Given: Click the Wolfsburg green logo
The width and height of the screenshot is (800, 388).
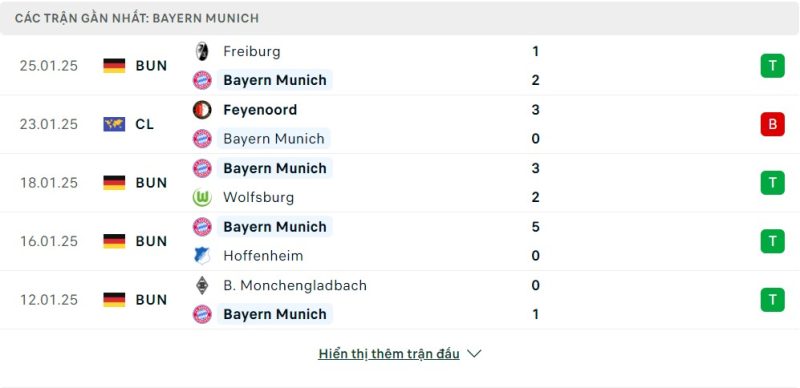Looking at the screenshot, I should pos(202,198).
